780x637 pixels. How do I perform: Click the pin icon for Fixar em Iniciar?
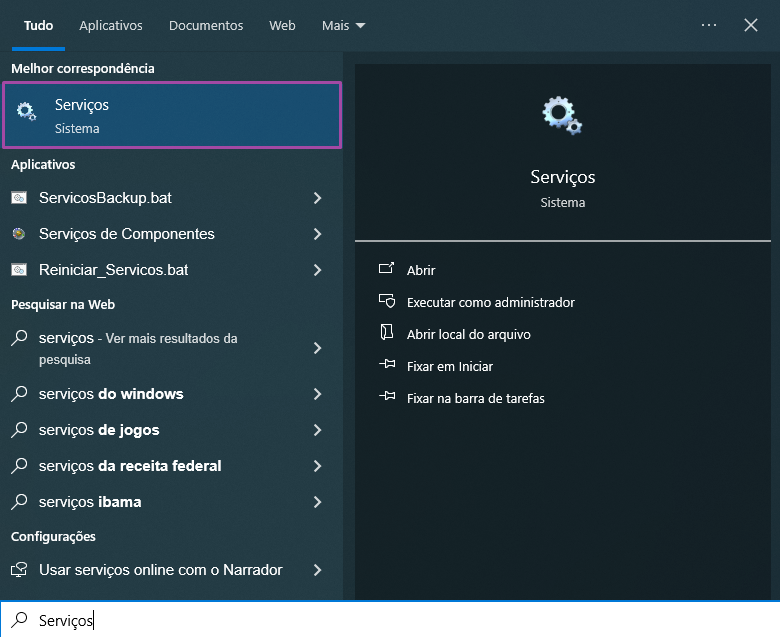(387, 364)
